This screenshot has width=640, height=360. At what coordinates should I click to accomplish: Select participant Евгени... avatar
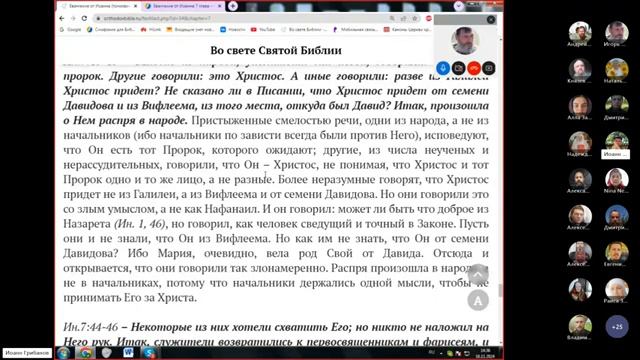[616, 252]
